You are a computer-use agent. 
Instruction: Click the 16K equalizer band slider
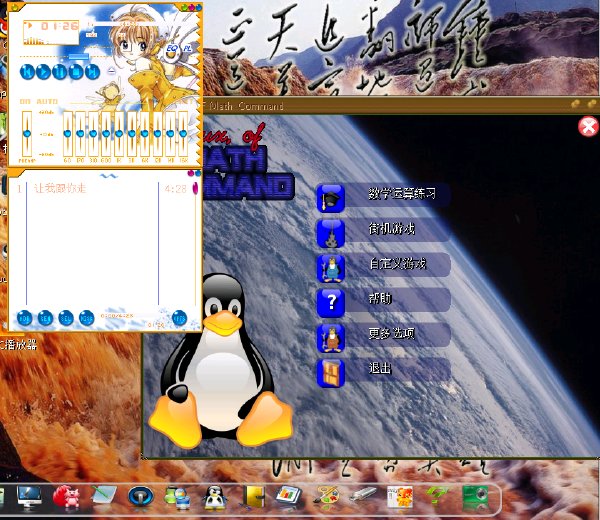coord(183,133)
